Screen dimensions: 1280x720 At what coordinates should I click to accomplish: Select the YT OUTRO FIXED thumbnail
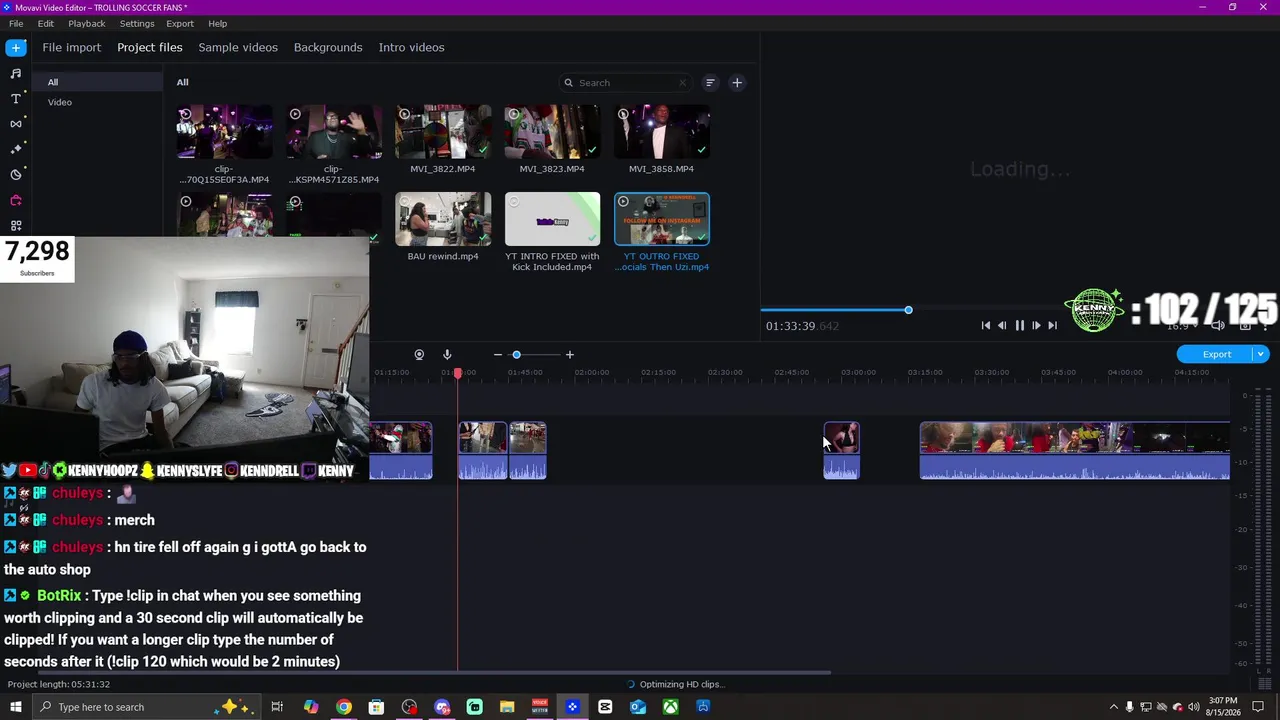(x=662, y=219)
